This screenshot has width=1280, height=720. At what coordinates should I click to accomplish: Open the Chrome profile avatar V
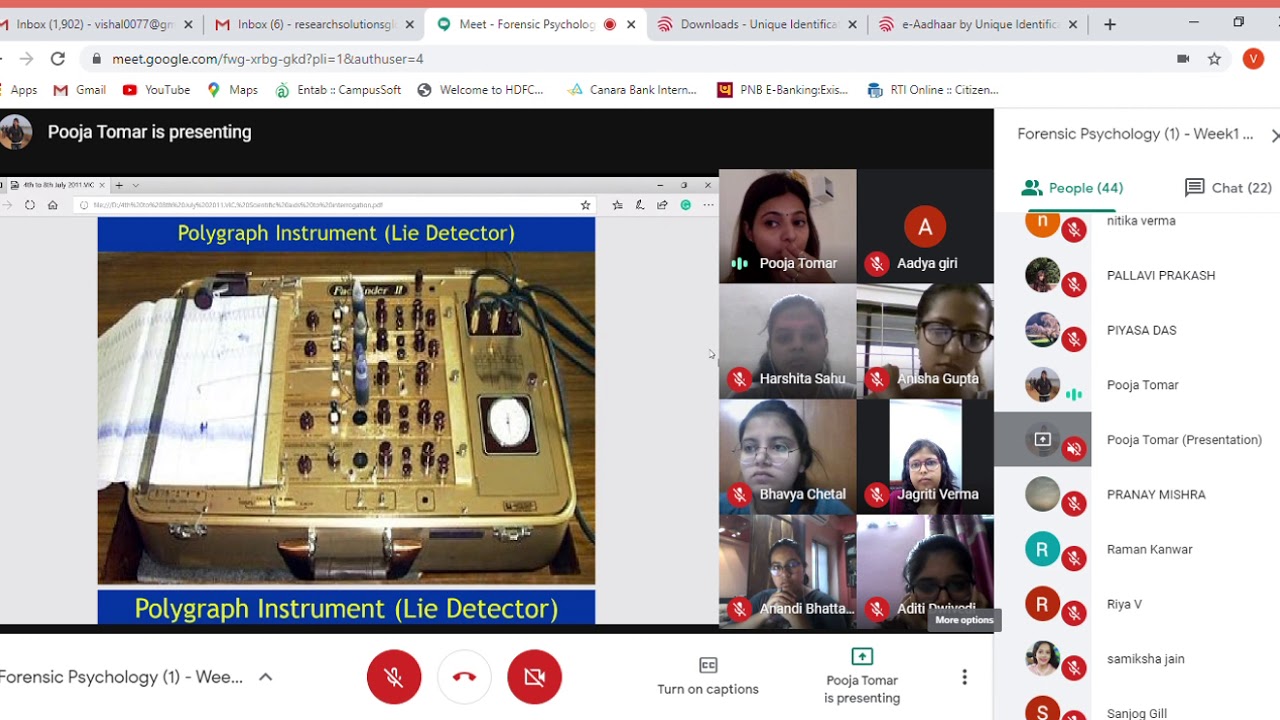point(1253,59)
